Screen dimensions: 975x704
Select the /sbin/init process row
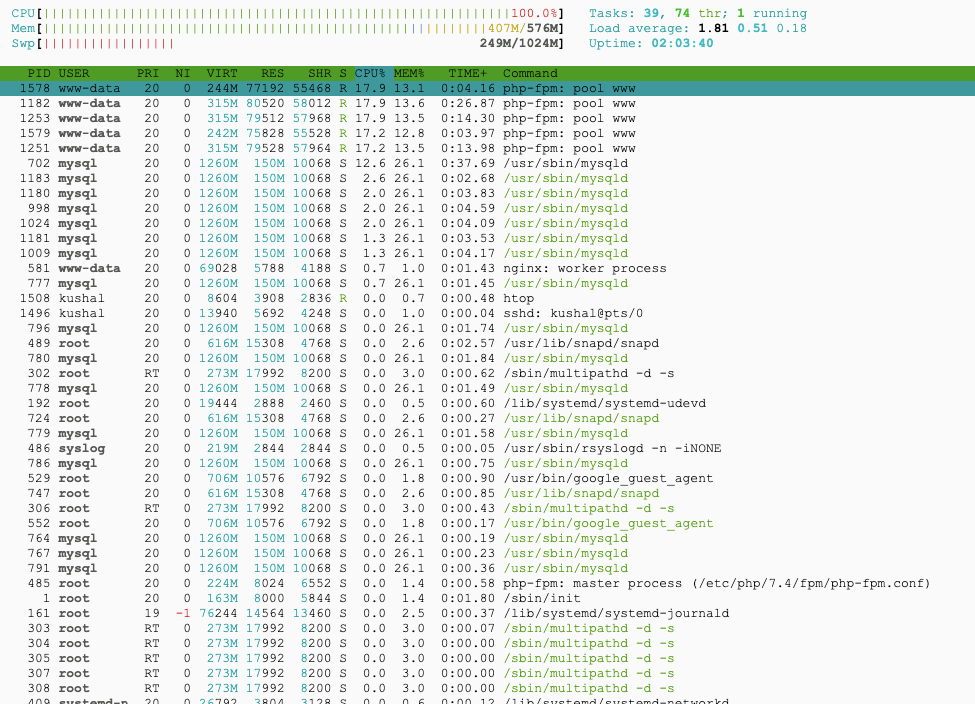tap(488, 598)
